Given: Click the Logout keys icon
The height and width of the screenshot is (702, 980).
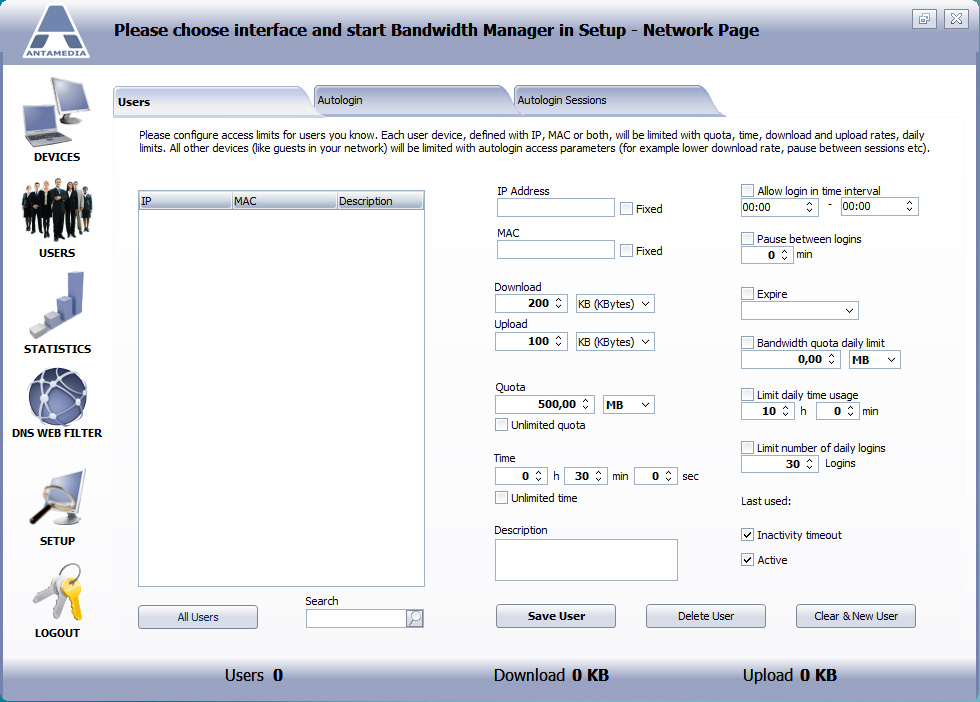Looking at the screenshot, I should pos(57,592).
